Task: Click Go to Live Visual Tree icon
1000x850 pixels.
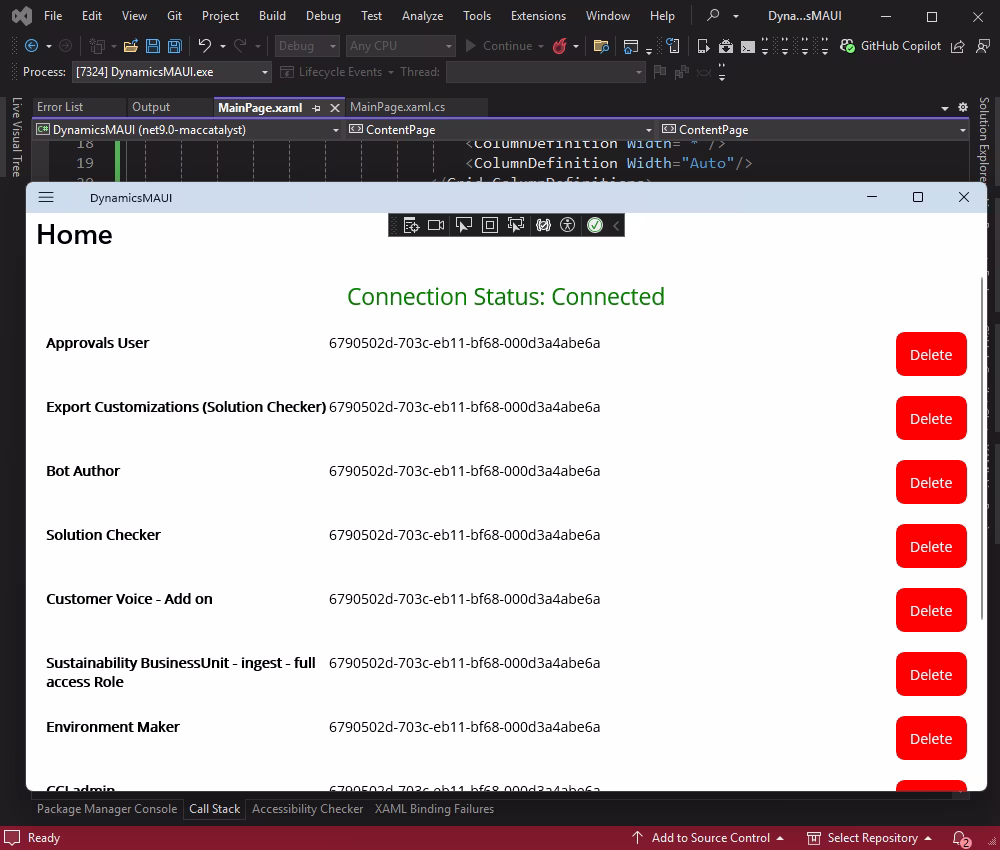Action: (x=411, y=225)
